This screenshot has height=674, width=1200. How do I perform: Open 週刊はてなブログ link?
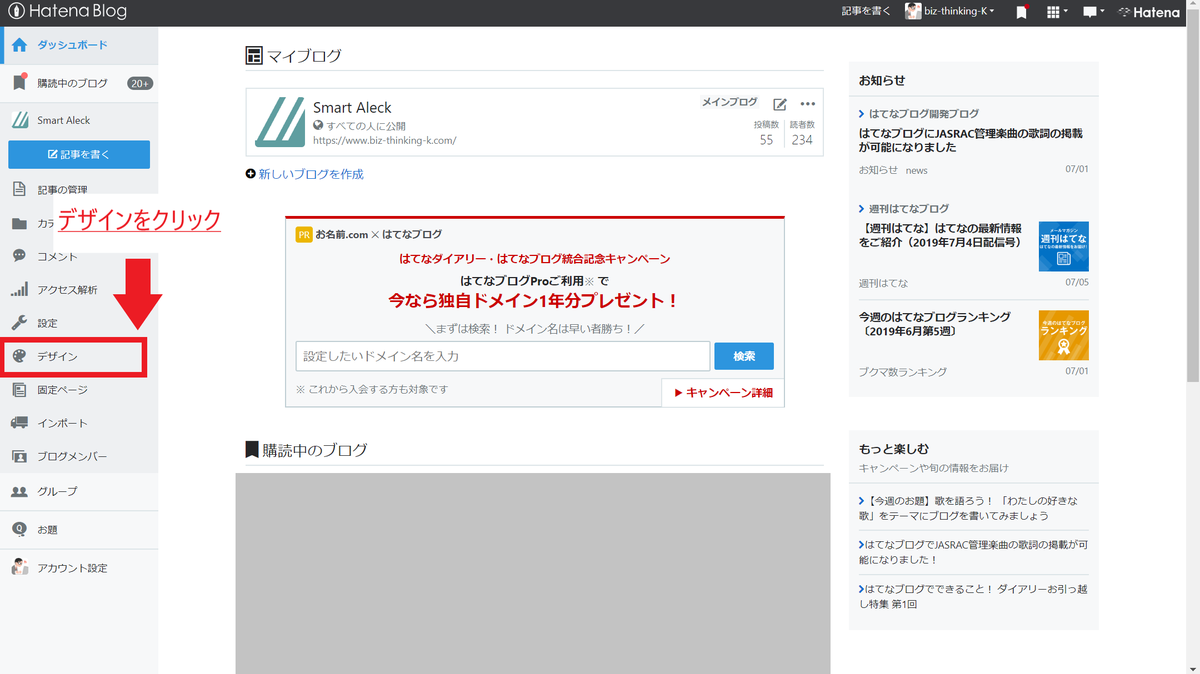pyautogui.click(x=909, y=209)
